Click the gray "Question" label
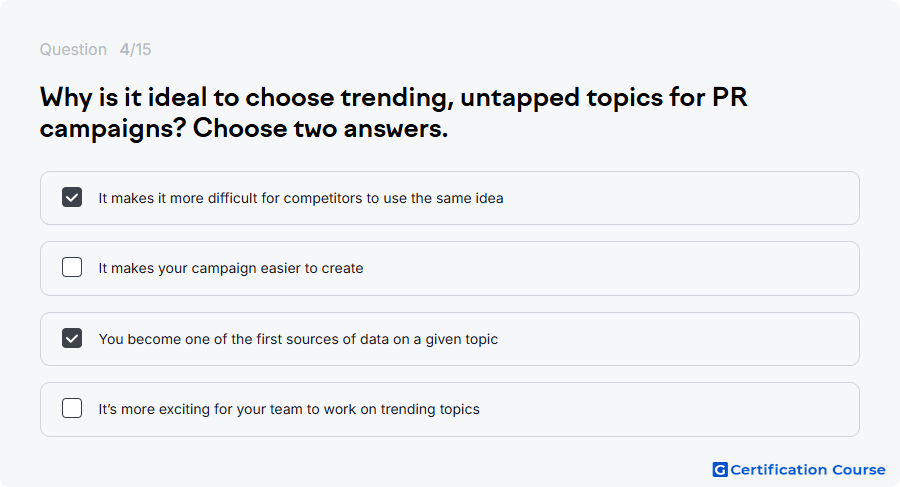 (73, 49)
